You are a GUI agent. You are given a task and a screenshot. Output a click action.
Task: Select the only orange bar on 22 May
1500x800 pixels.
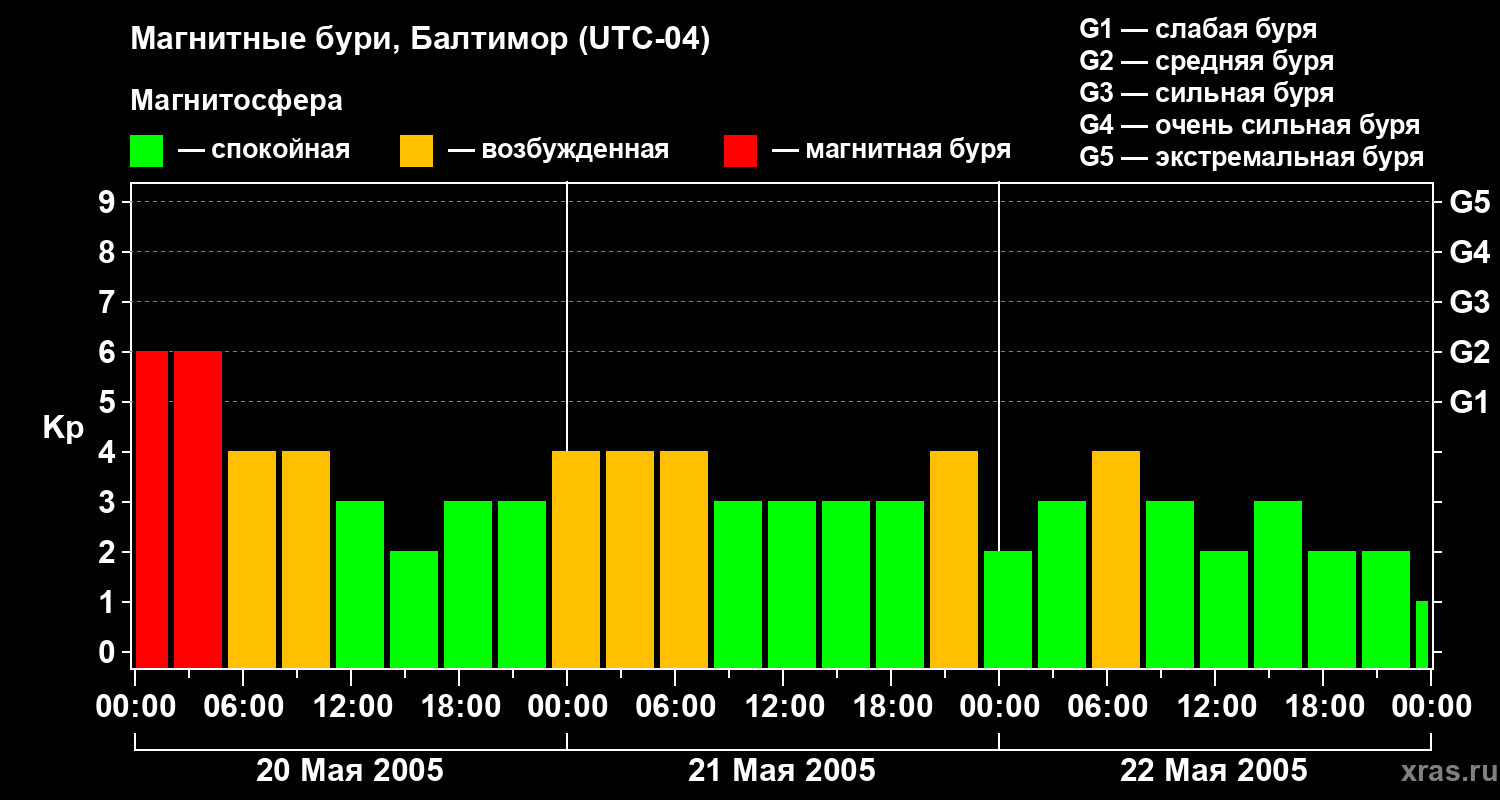(x=1116, y=559)
